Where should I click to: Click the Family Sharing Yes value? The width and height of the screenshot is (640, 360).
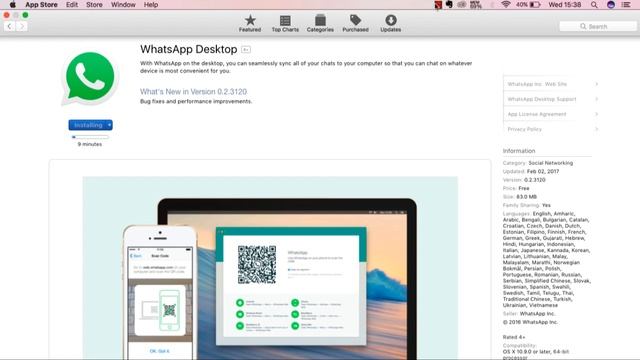(x=546, y=205)
